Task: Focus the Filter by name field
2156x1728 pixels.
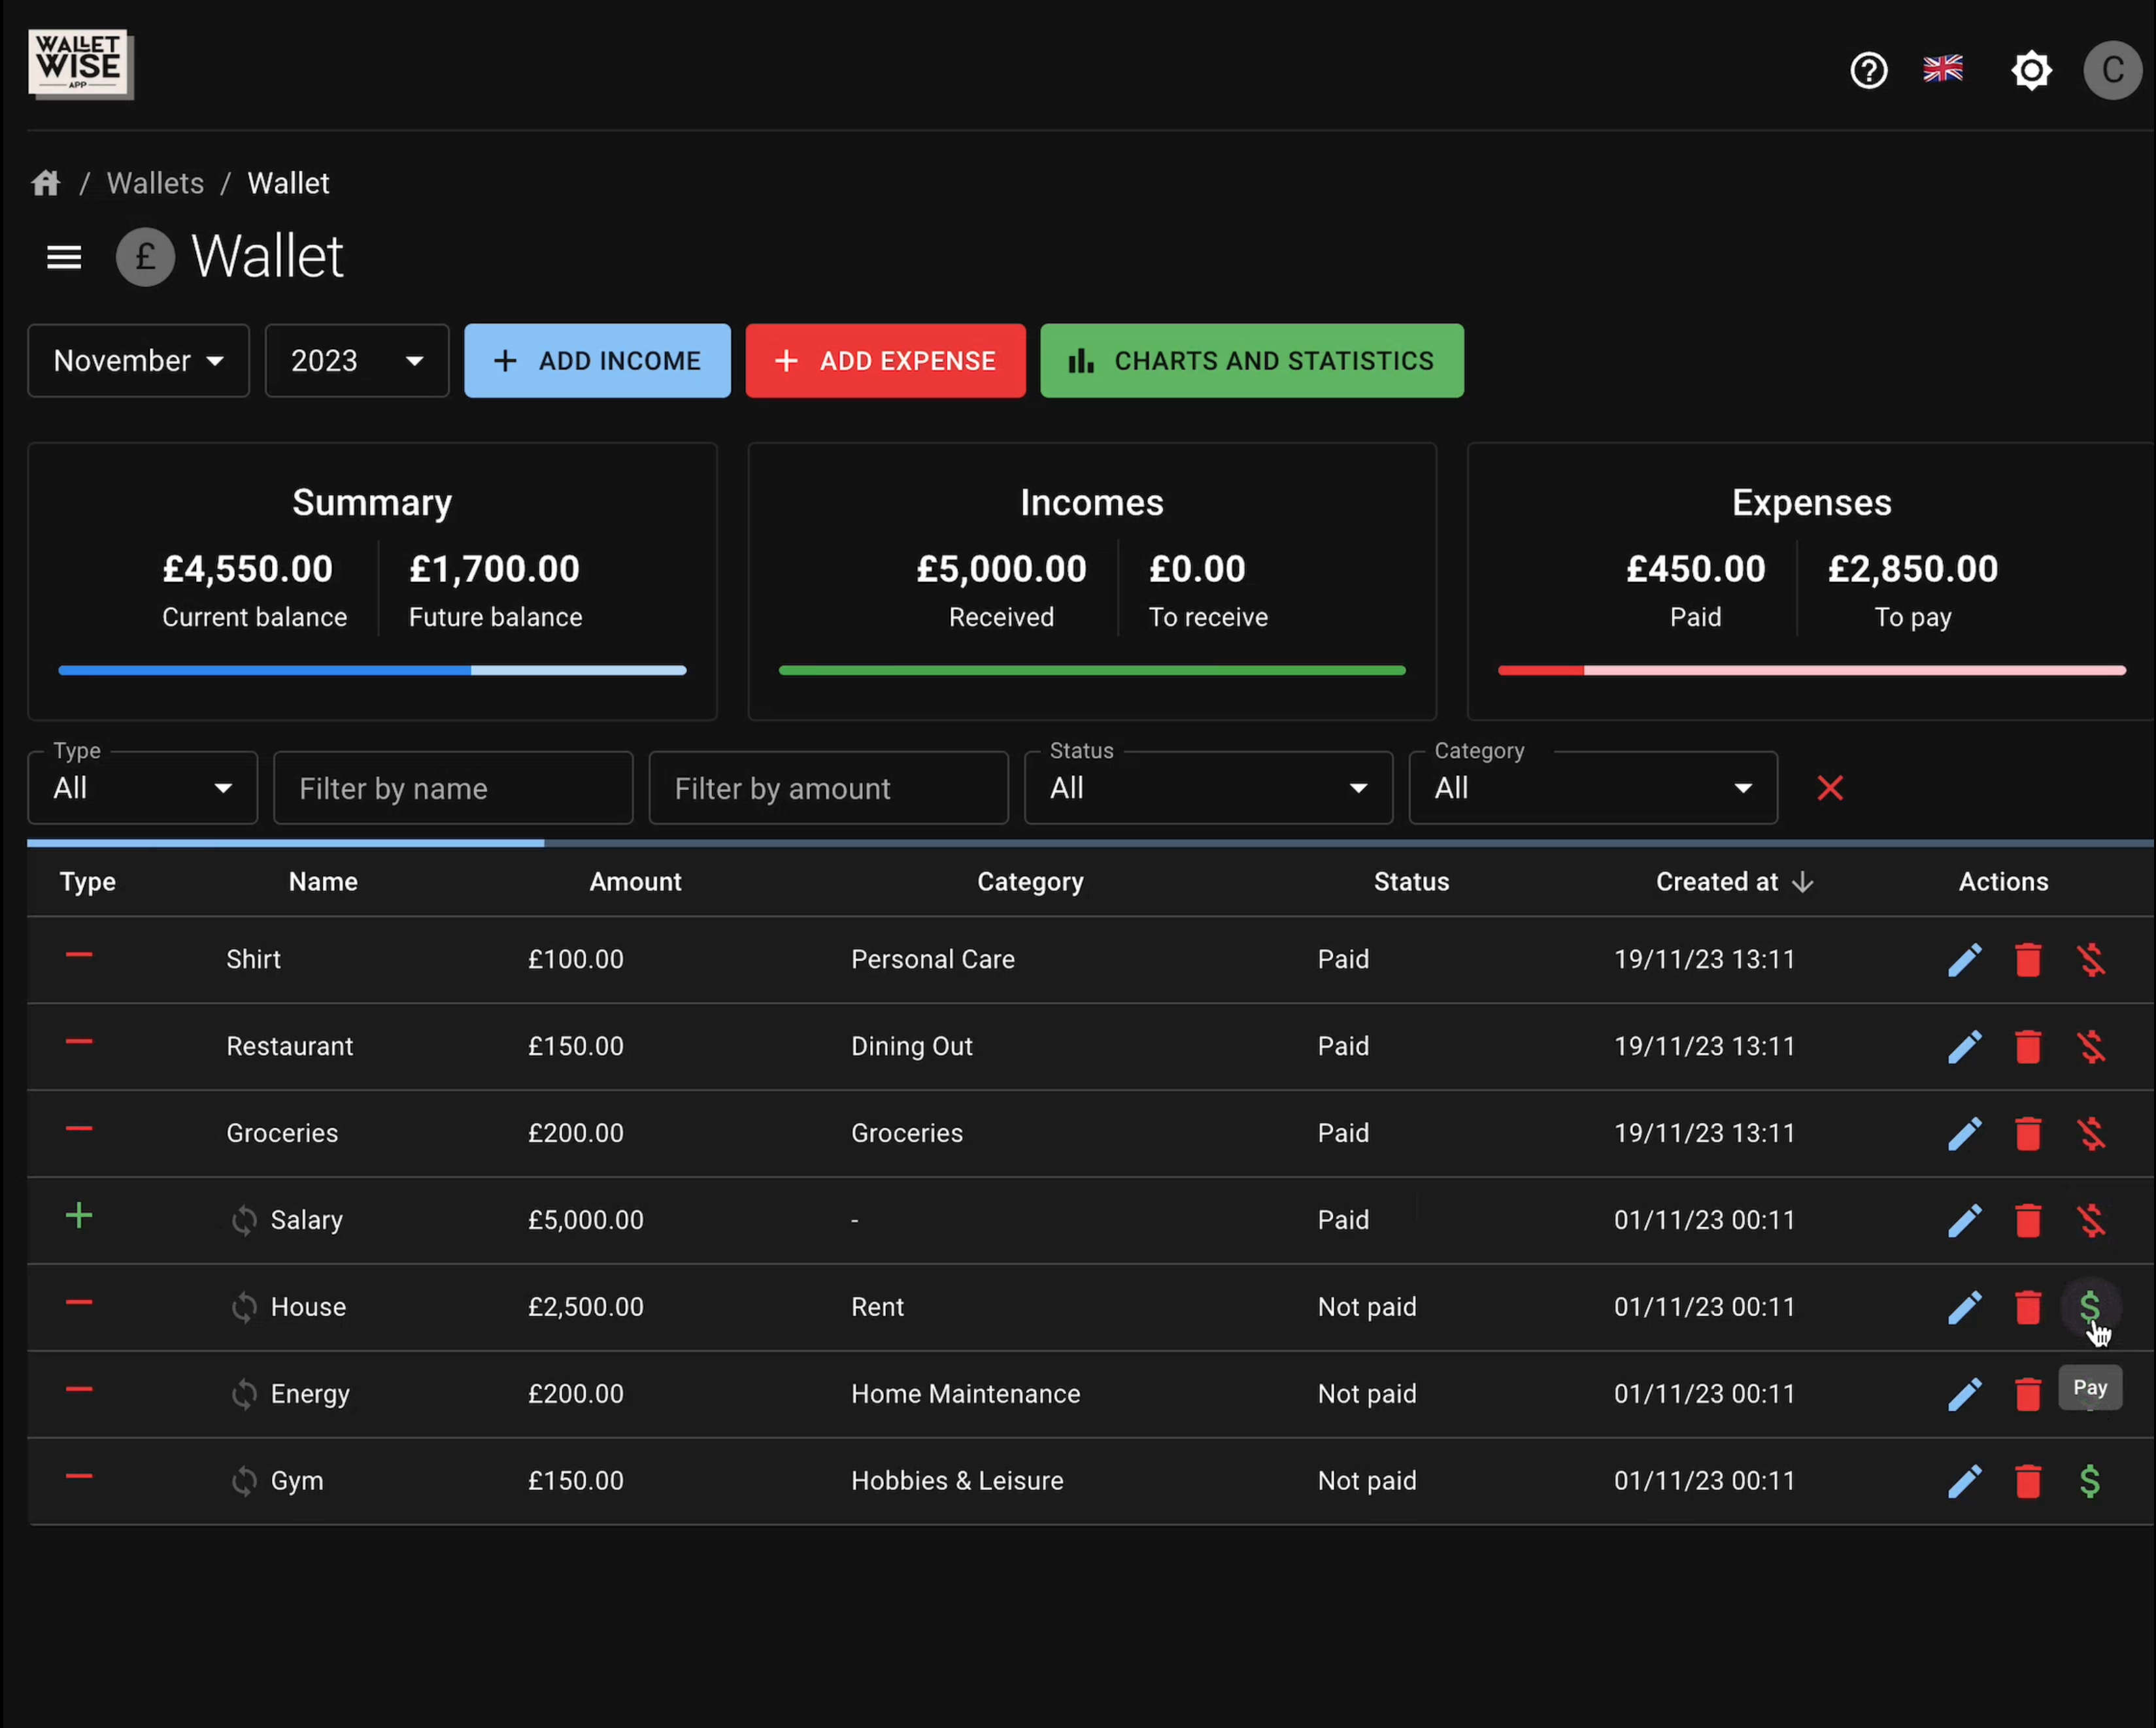Action: (x=453, y=788)
